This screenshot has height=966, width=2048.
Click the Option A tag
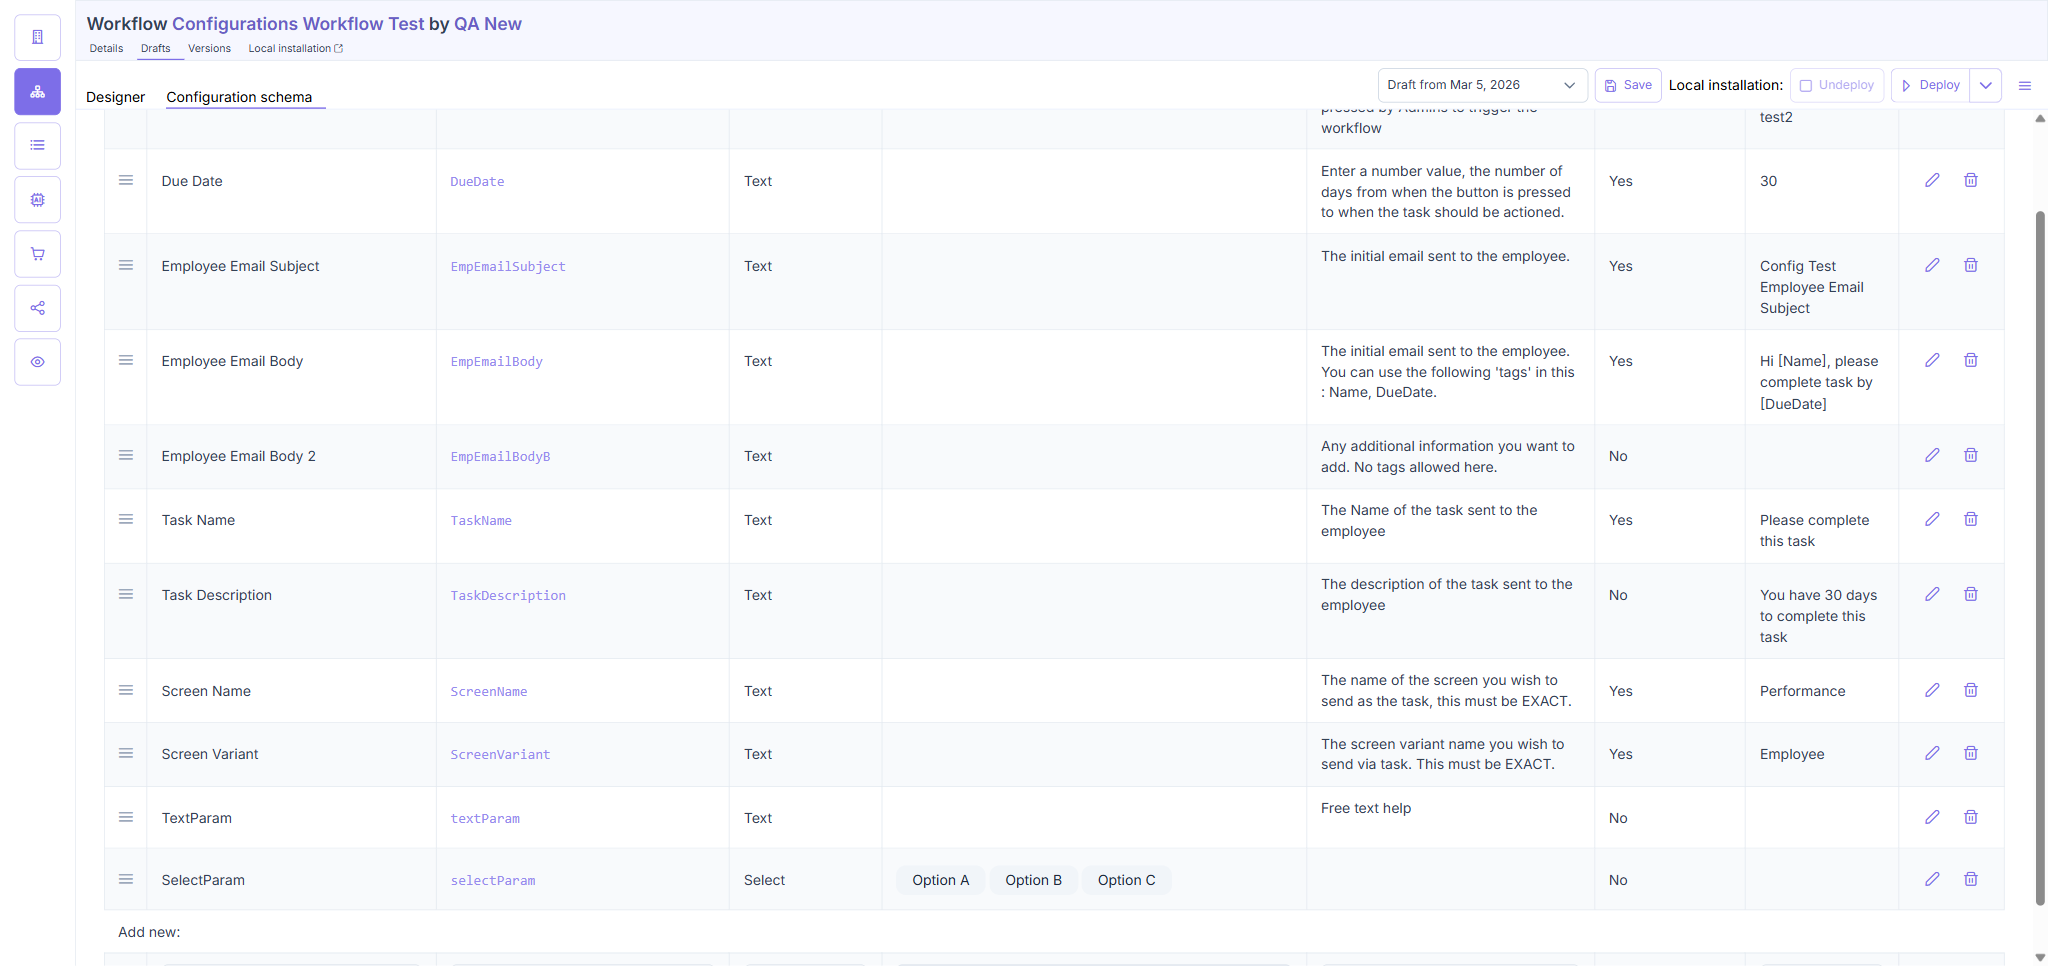940,880
